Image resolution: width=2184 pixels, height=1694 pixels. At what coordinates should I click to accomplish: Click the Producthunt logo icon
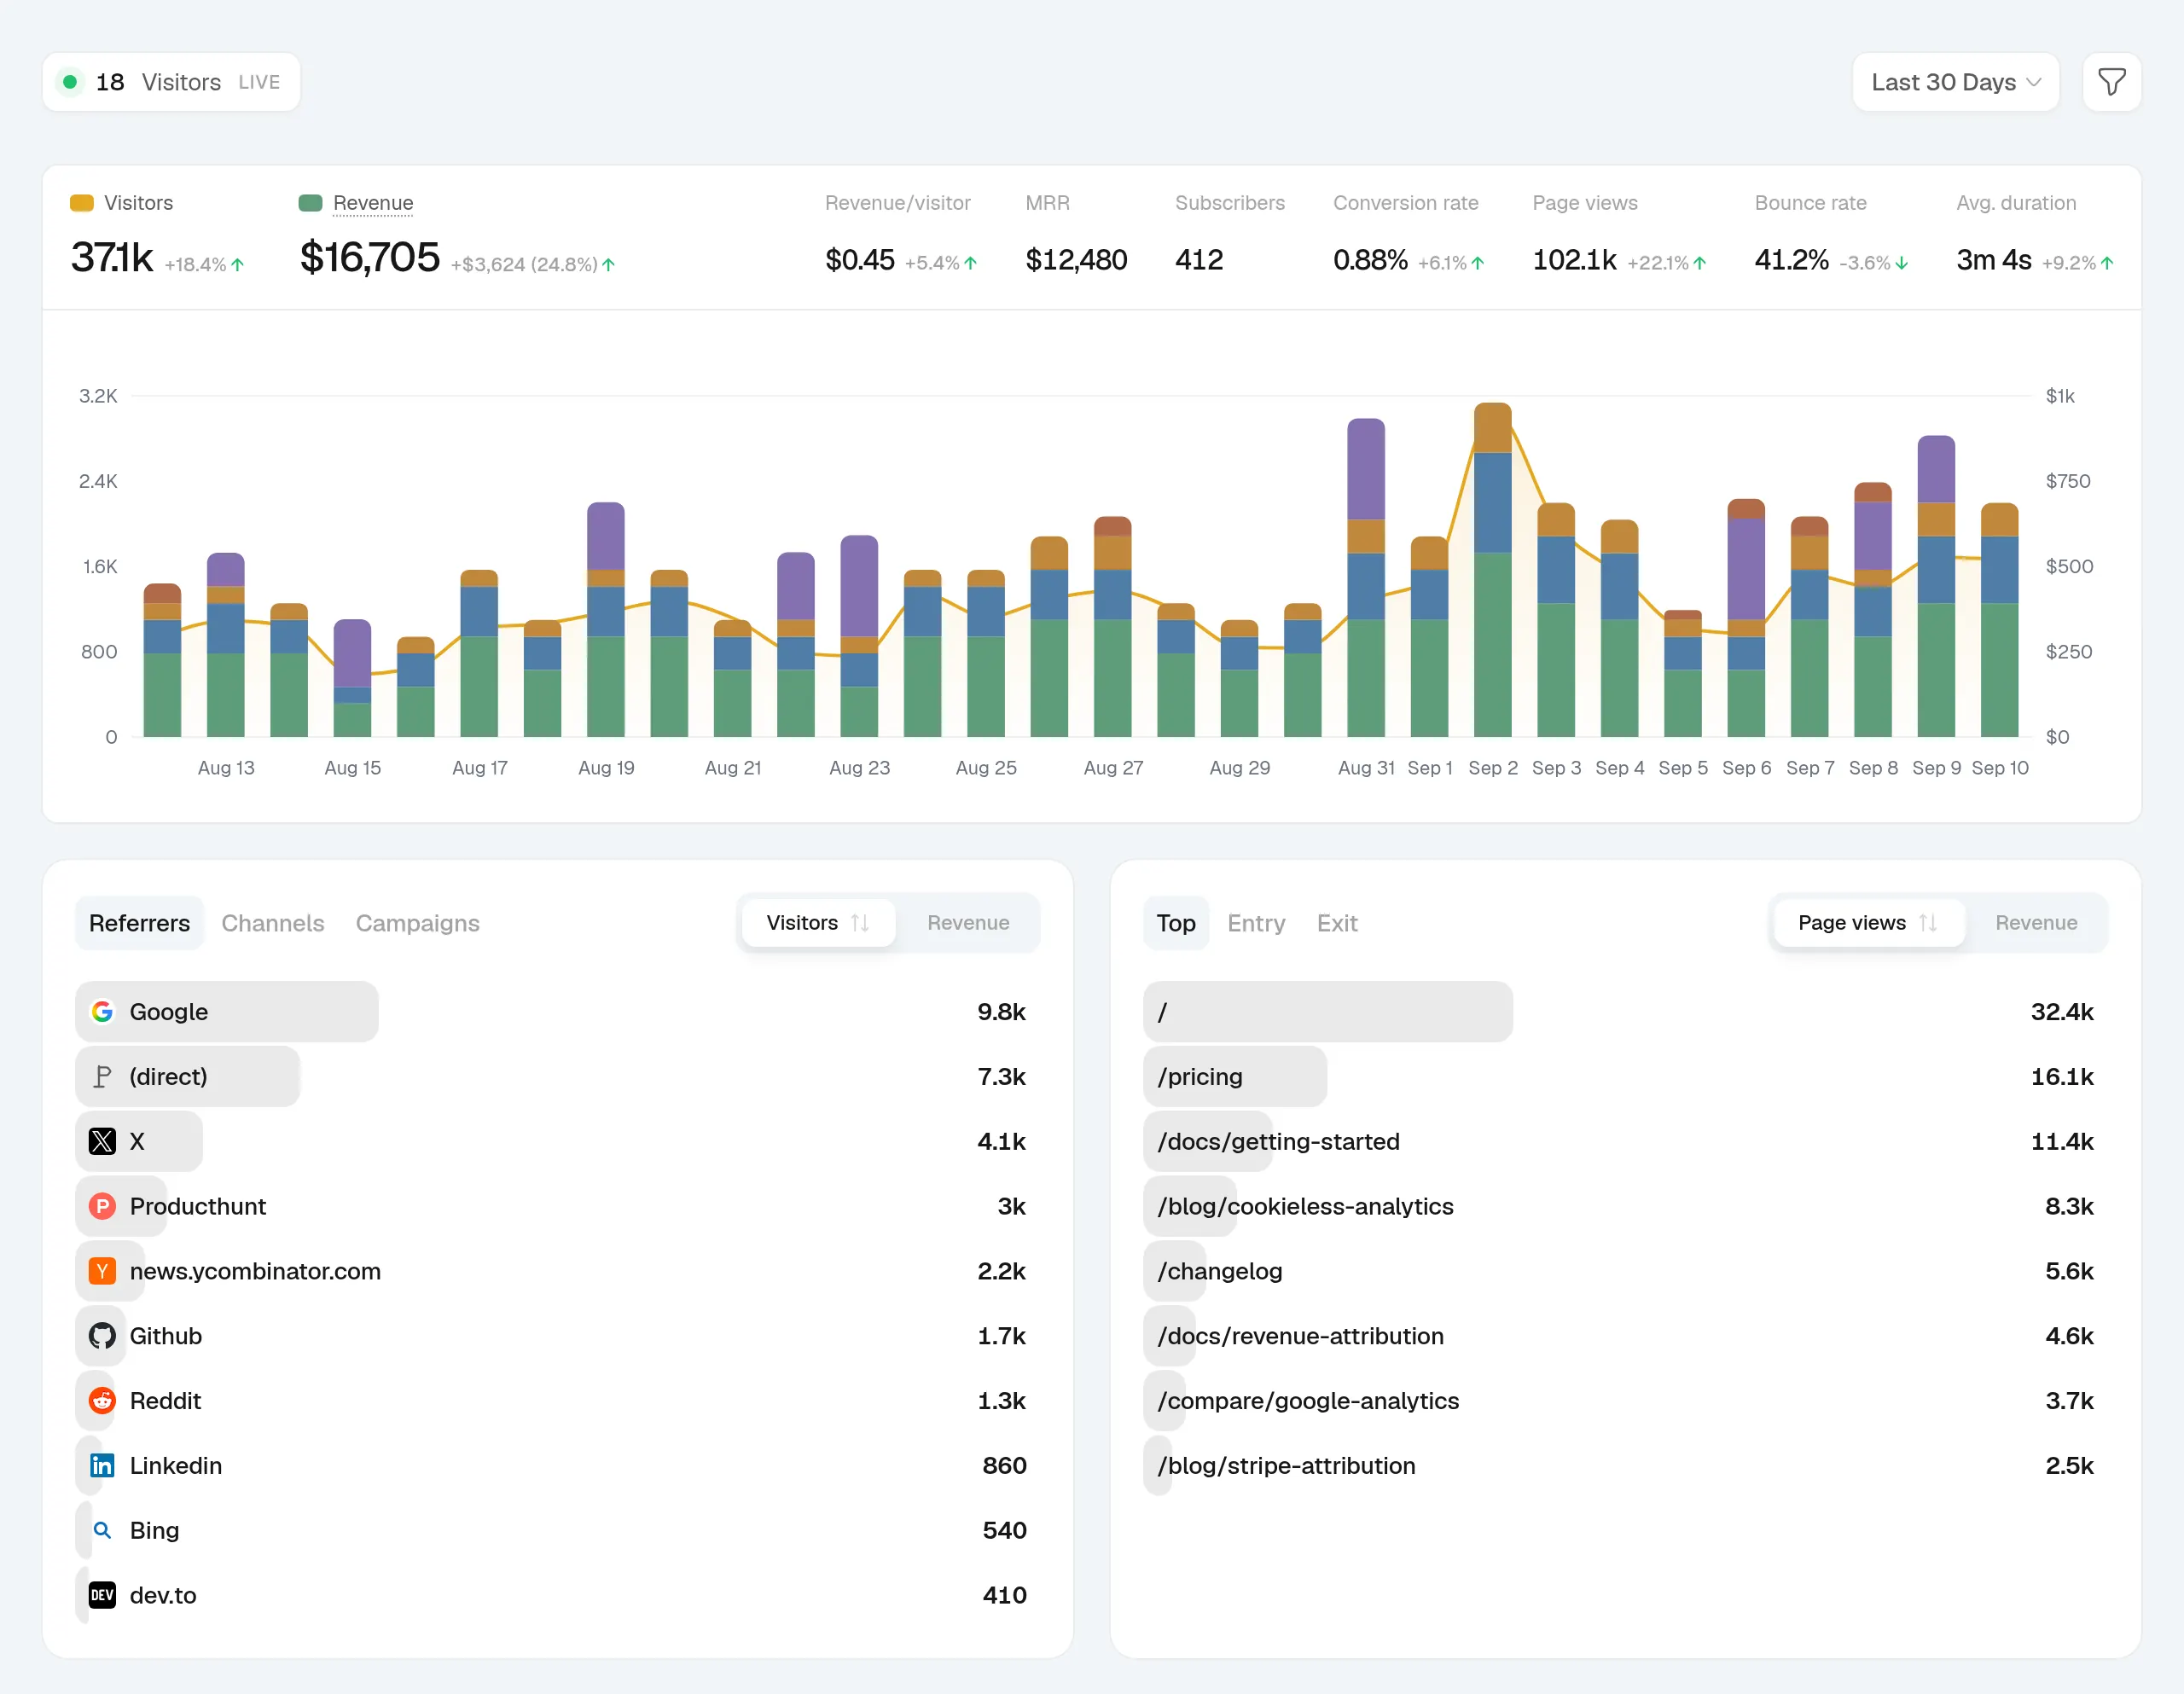(x=102, y=1206)
